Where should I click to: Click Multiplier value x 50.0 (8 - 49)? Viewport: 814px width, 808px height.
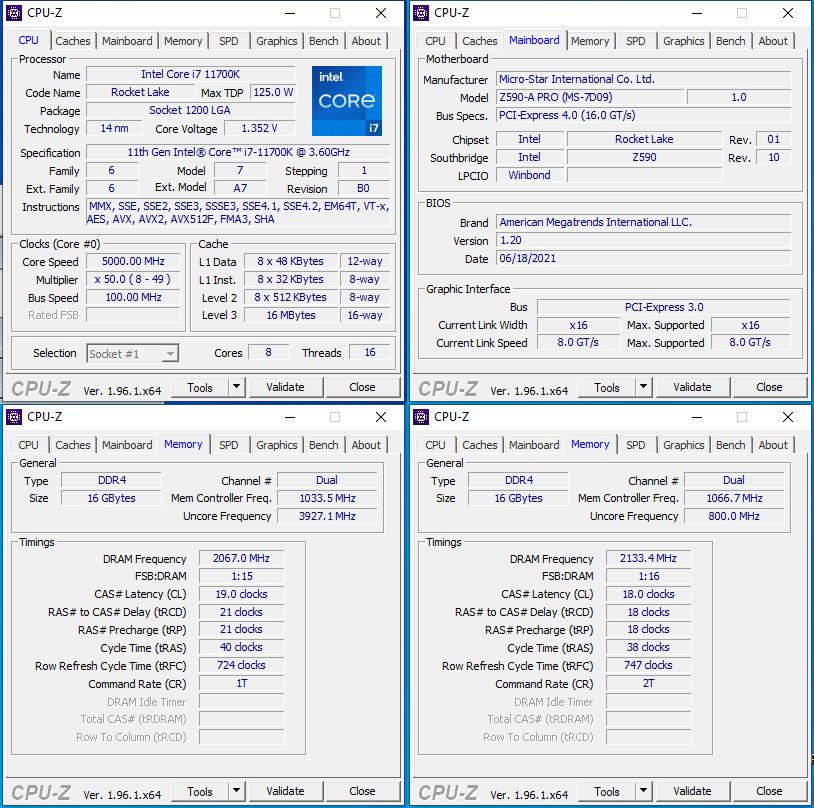click(133, 279)
